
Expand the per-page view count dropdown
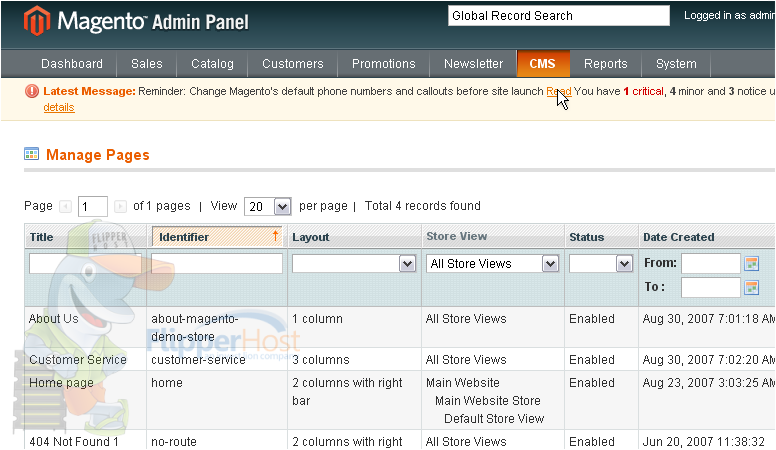point(268,206)
